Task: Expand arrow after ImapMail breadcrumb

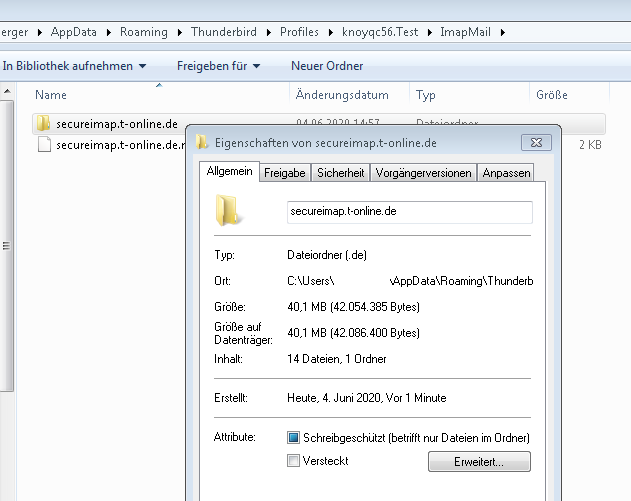Action: [503, 32]
